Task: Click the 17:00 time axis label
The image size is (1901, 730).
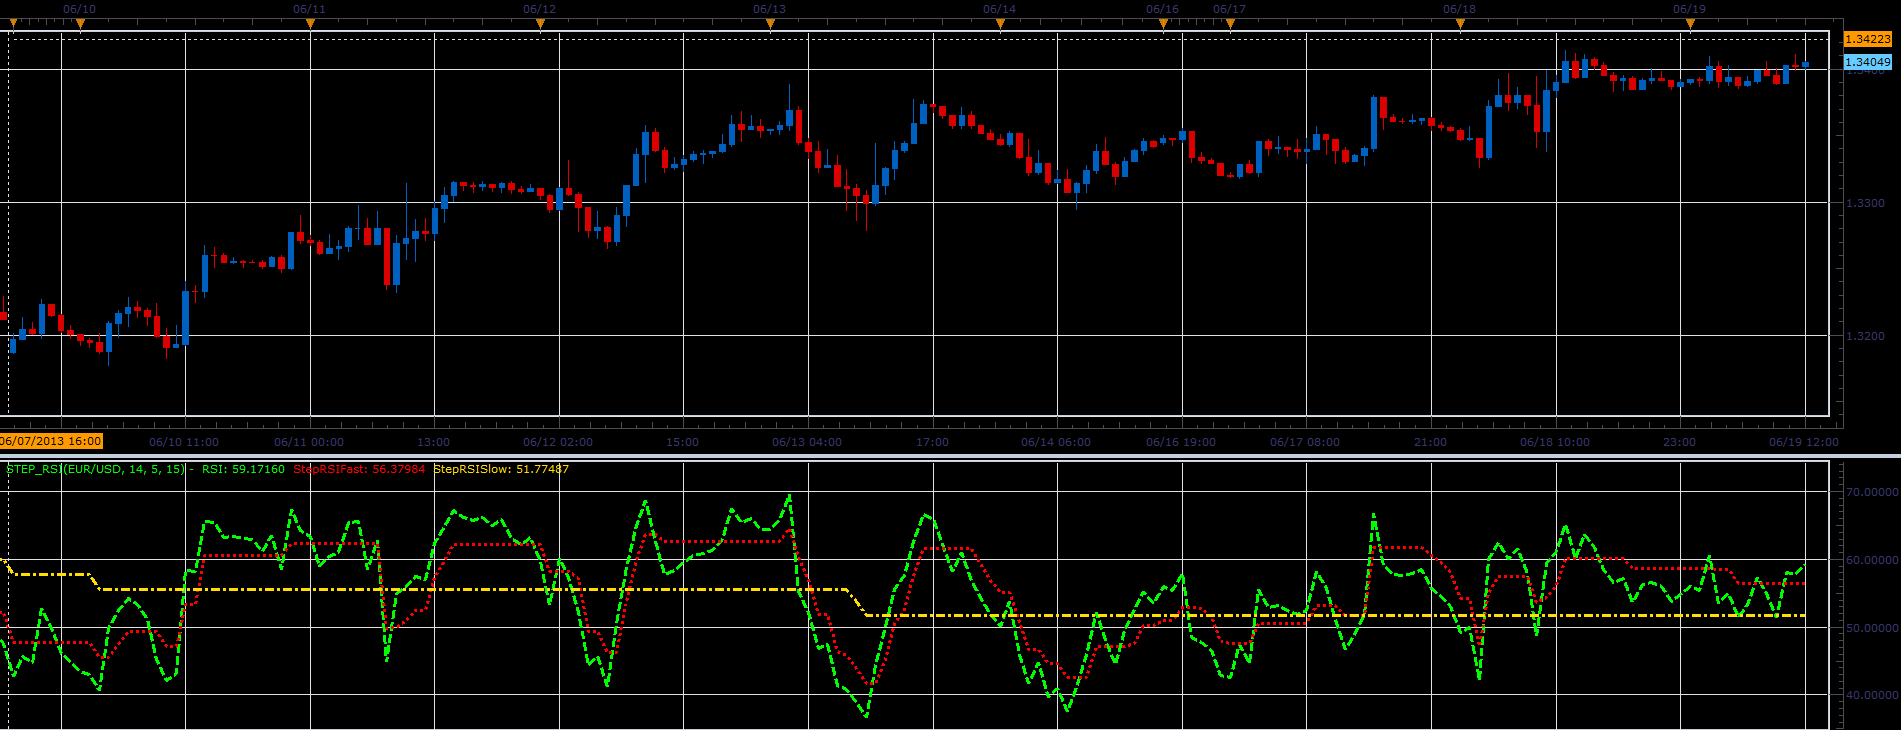Action: point(932,442)
